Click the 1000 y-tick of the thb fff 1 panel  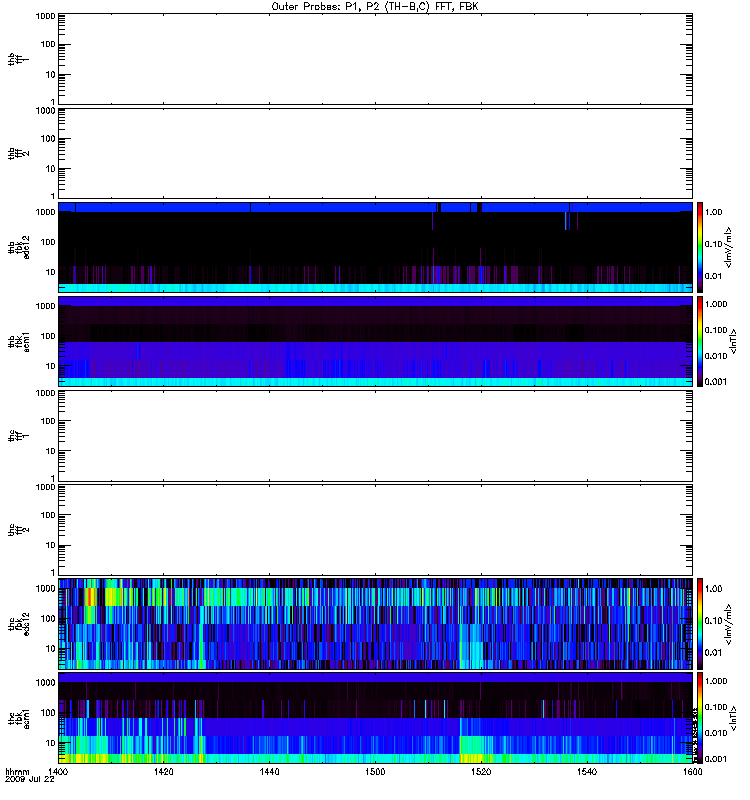pyautogui.click(x=45, y=16)
